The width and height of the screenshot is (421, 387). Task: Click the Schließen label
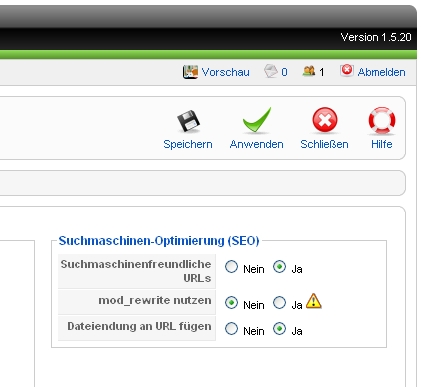coord(324,144)
